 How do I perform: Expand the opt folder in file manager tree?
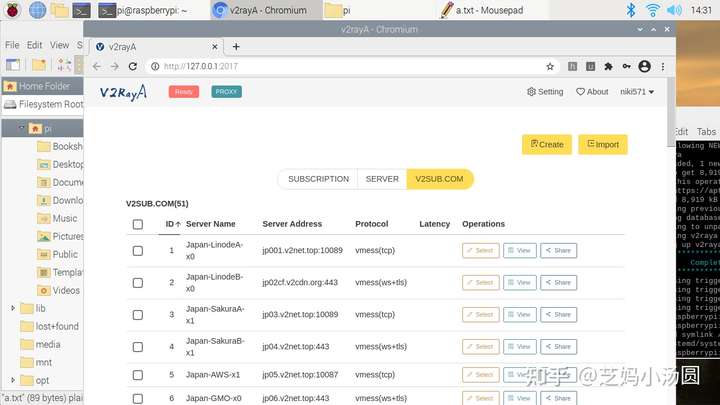(x=13, y=380)
